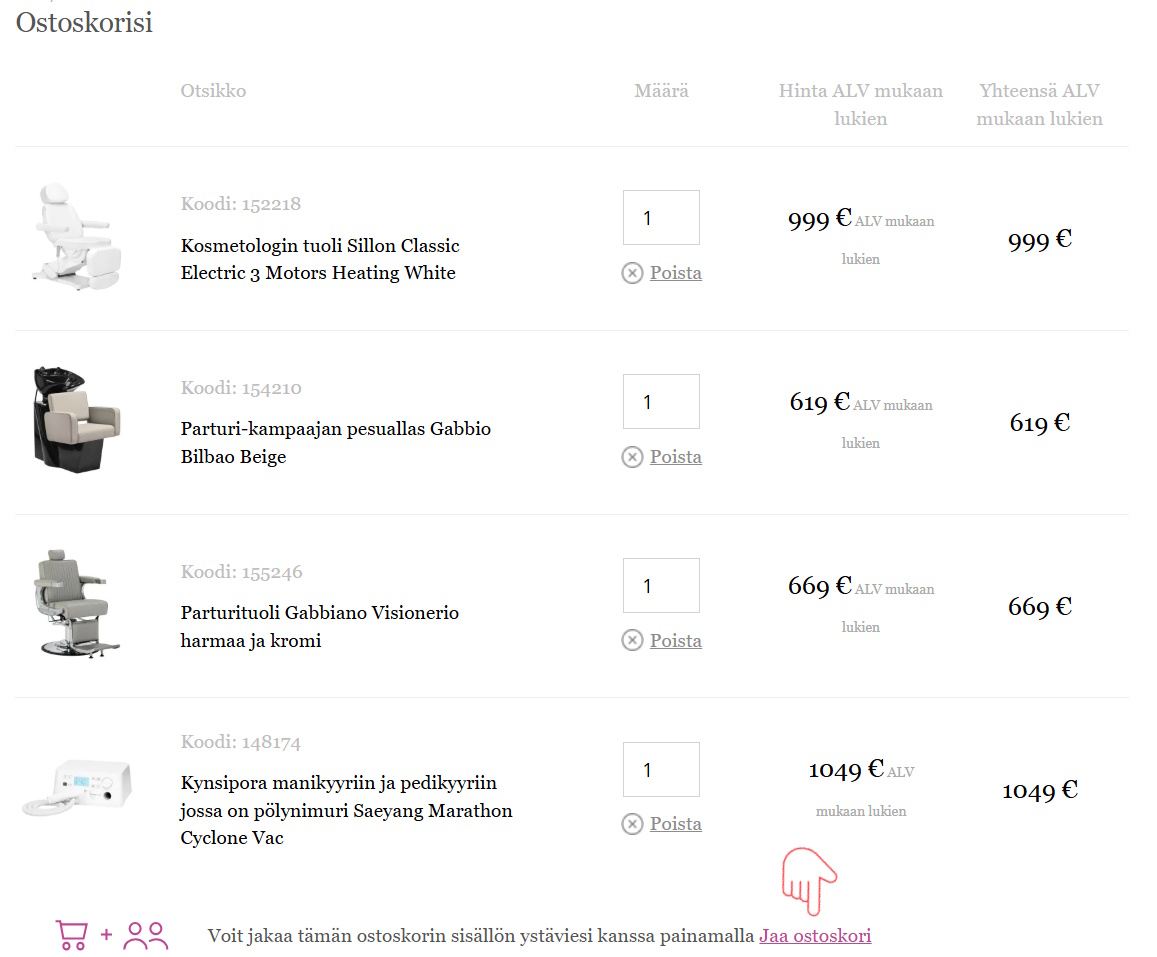This screenshot has width=1157, height=957.
Task: Click Poista link for product 152218
Action: pyautogui.click(x=676, y=273)
